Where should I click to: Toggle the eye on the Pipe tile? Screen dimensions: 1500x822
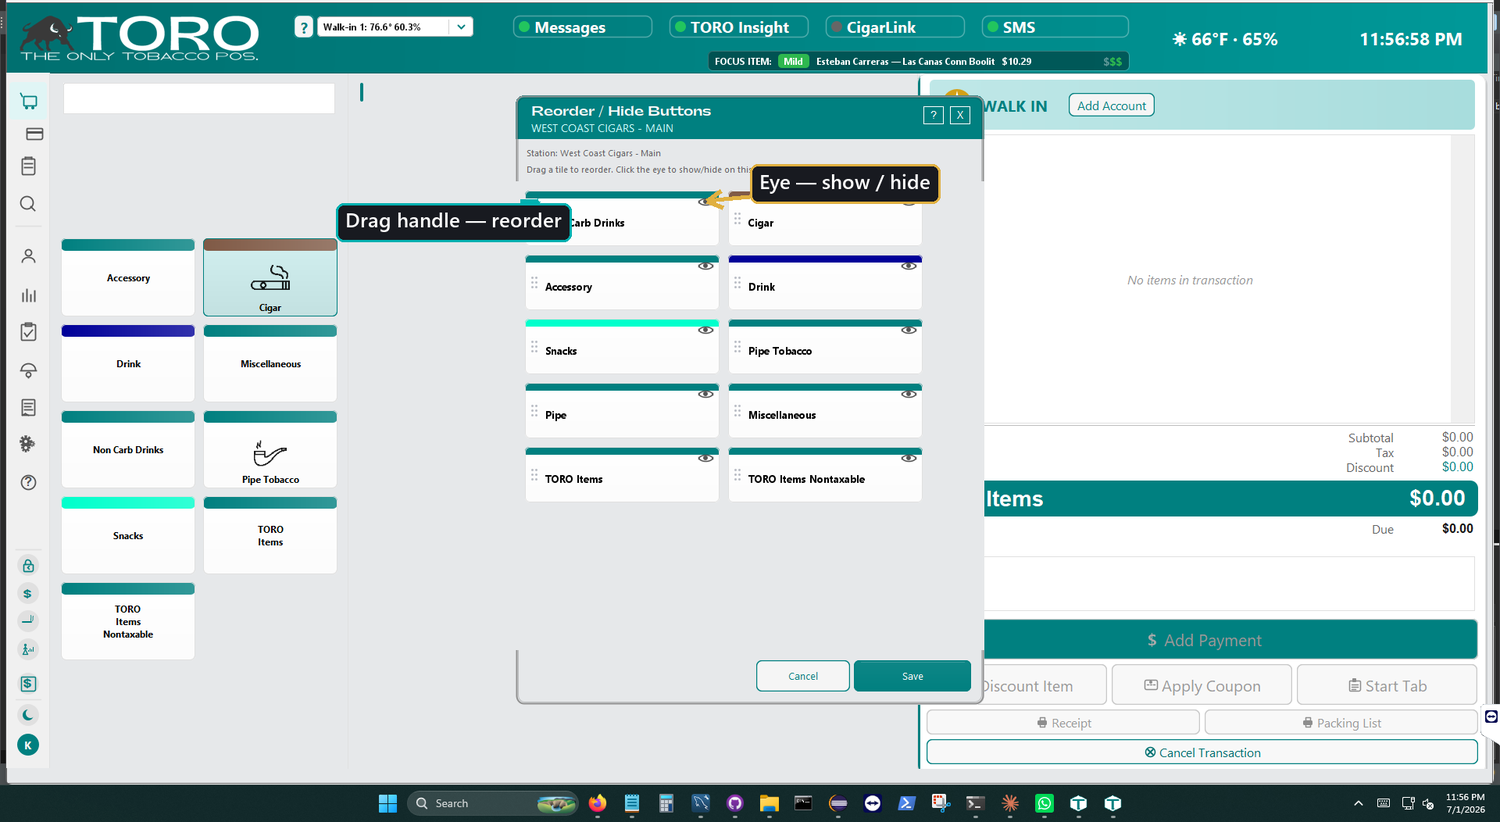pyautogui.click(x=705, y=394)
